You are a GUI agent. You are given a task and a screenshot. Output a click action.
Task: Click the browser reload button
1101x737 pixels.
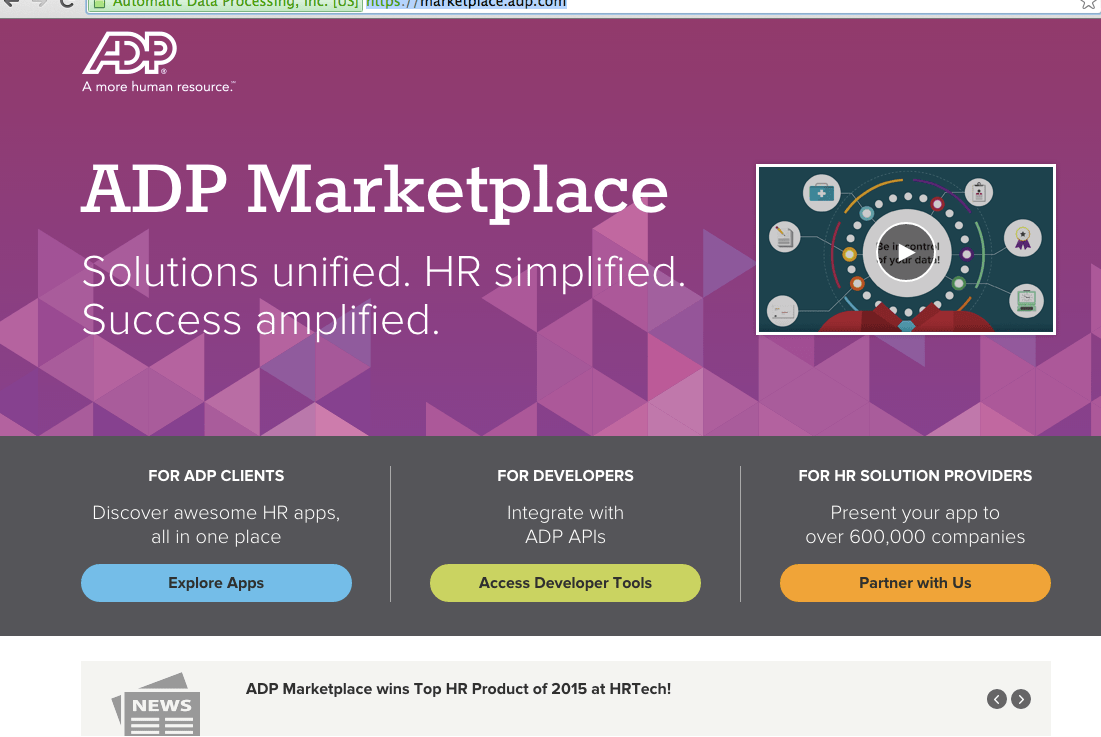(67, 3)
